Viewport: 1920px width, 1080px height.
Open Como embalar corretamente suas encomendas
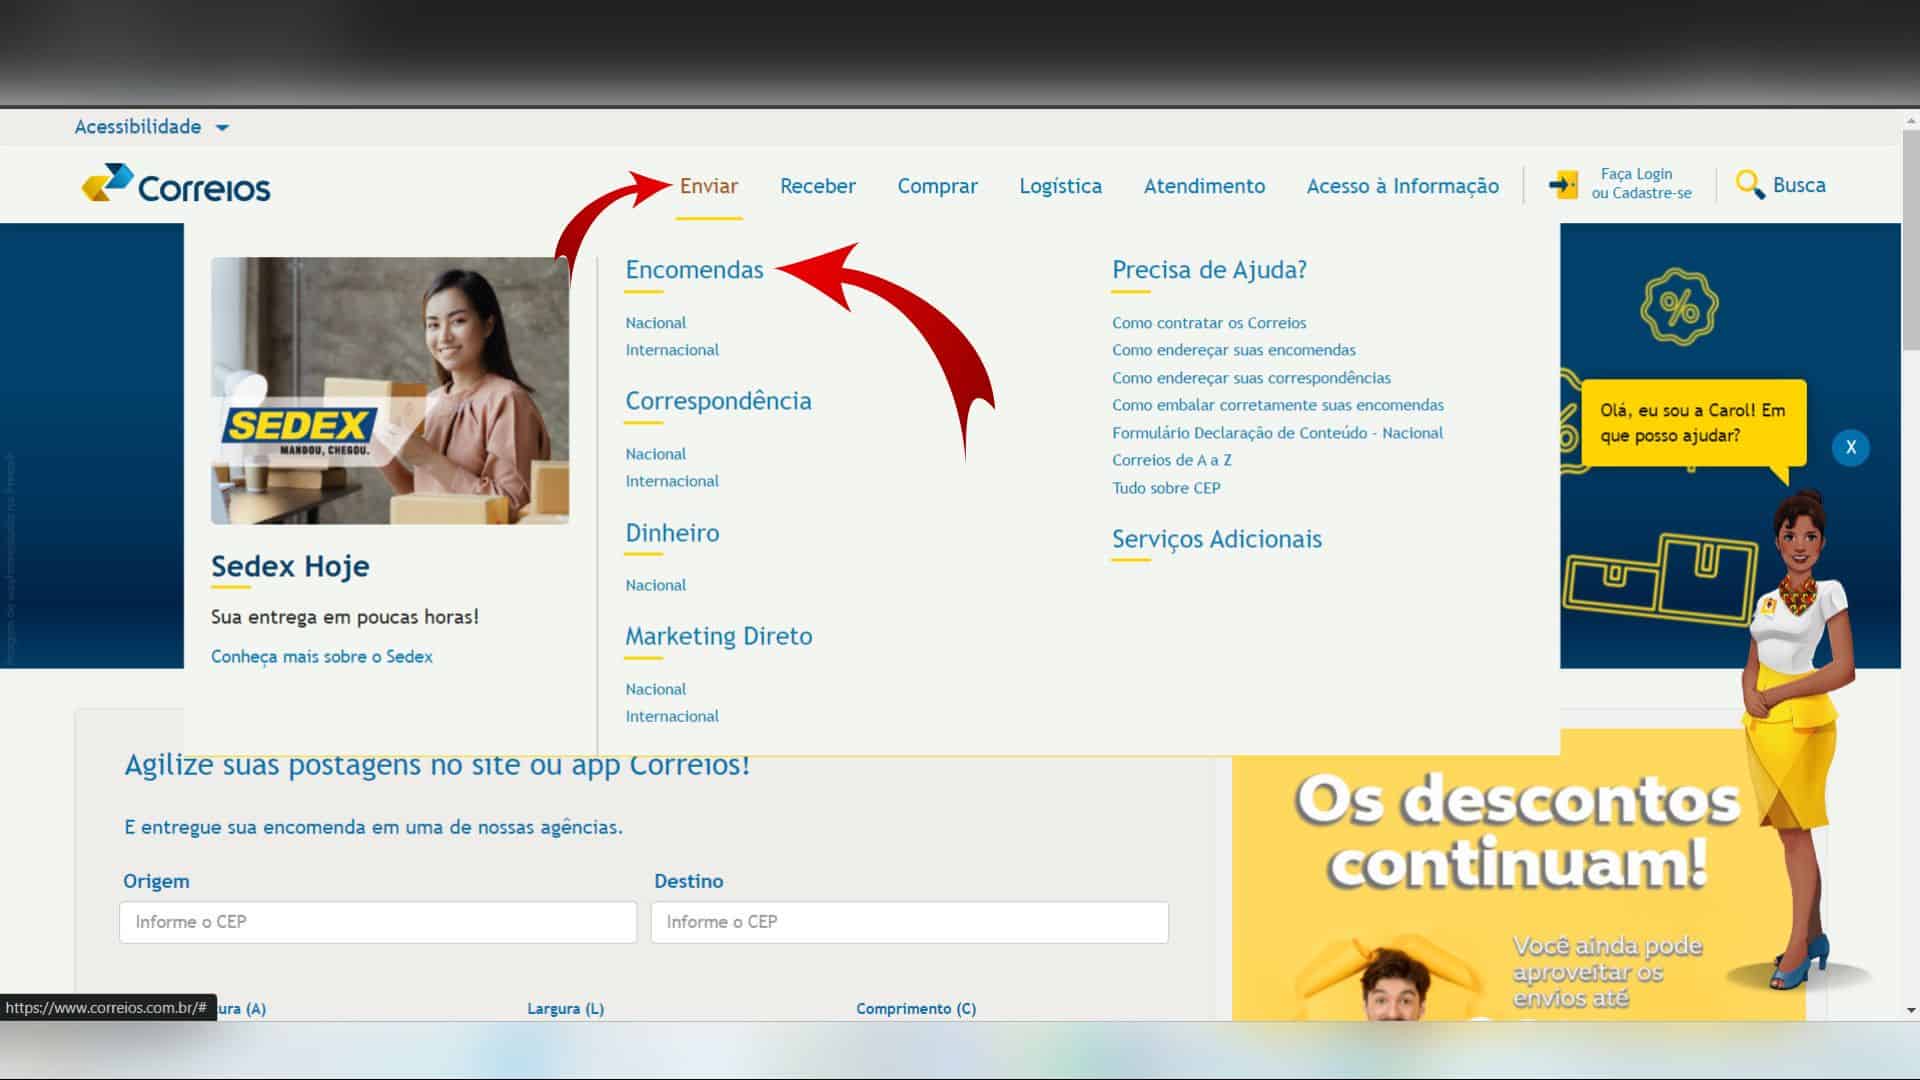1278,405
